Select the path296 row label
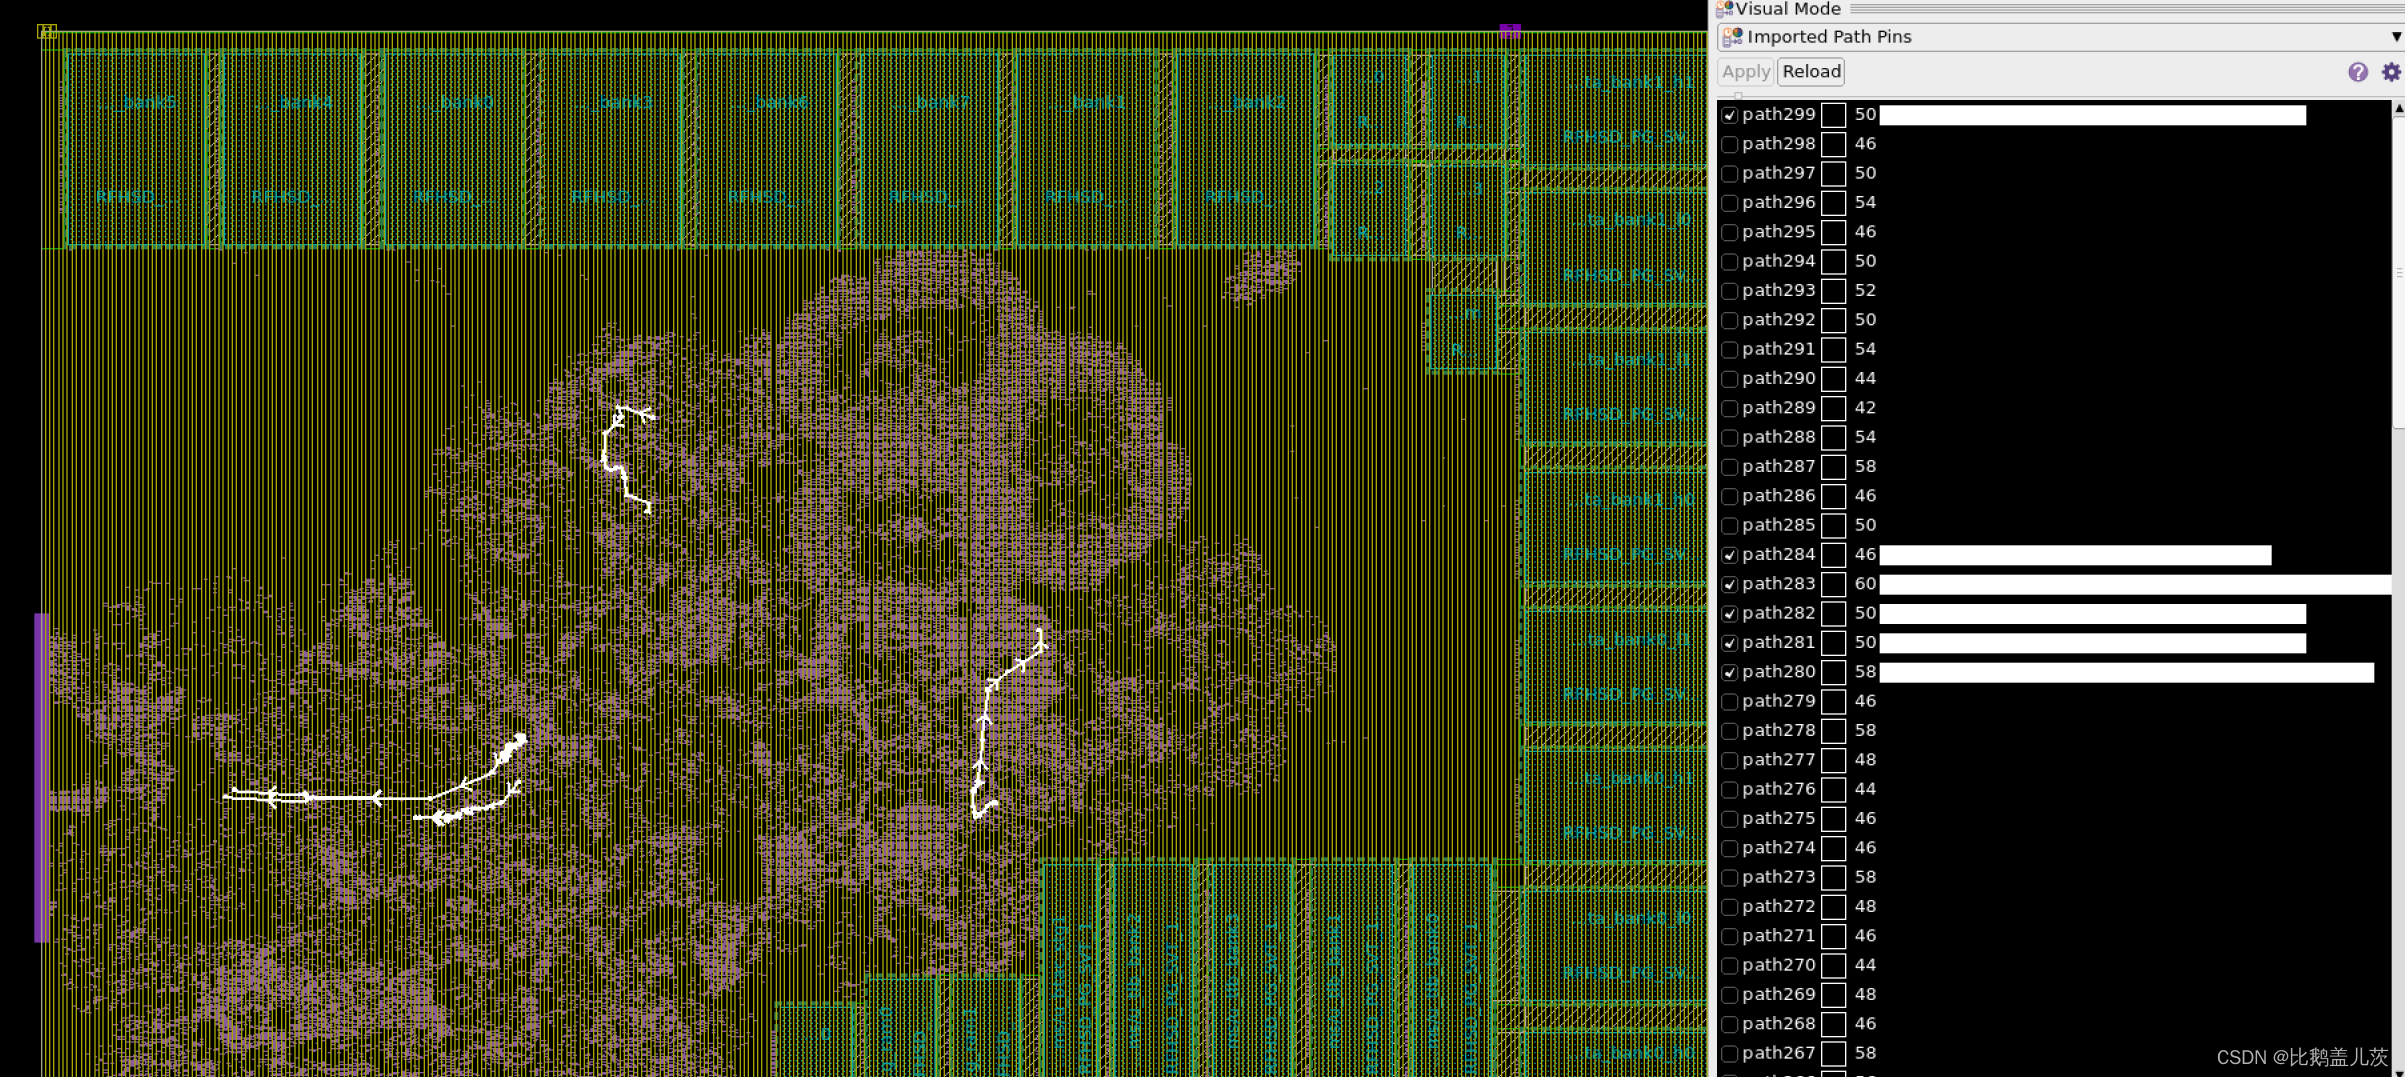This screenshot has width=2405, height=1077. tap(1778, 203)
